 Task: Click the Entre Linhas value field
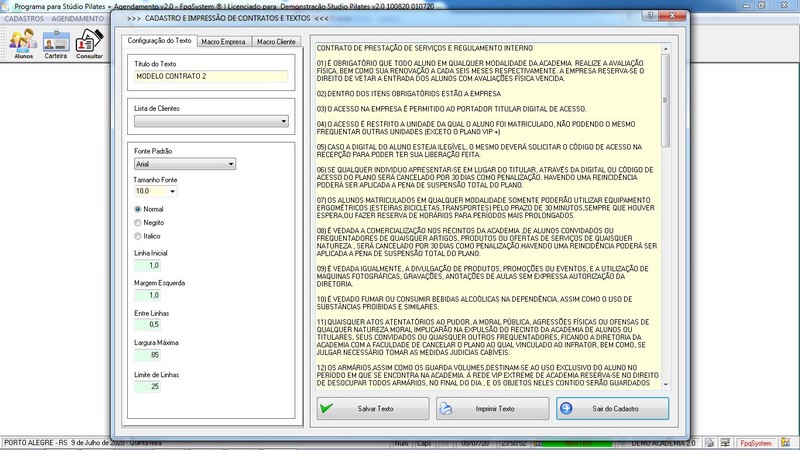(x=147, y=324)
